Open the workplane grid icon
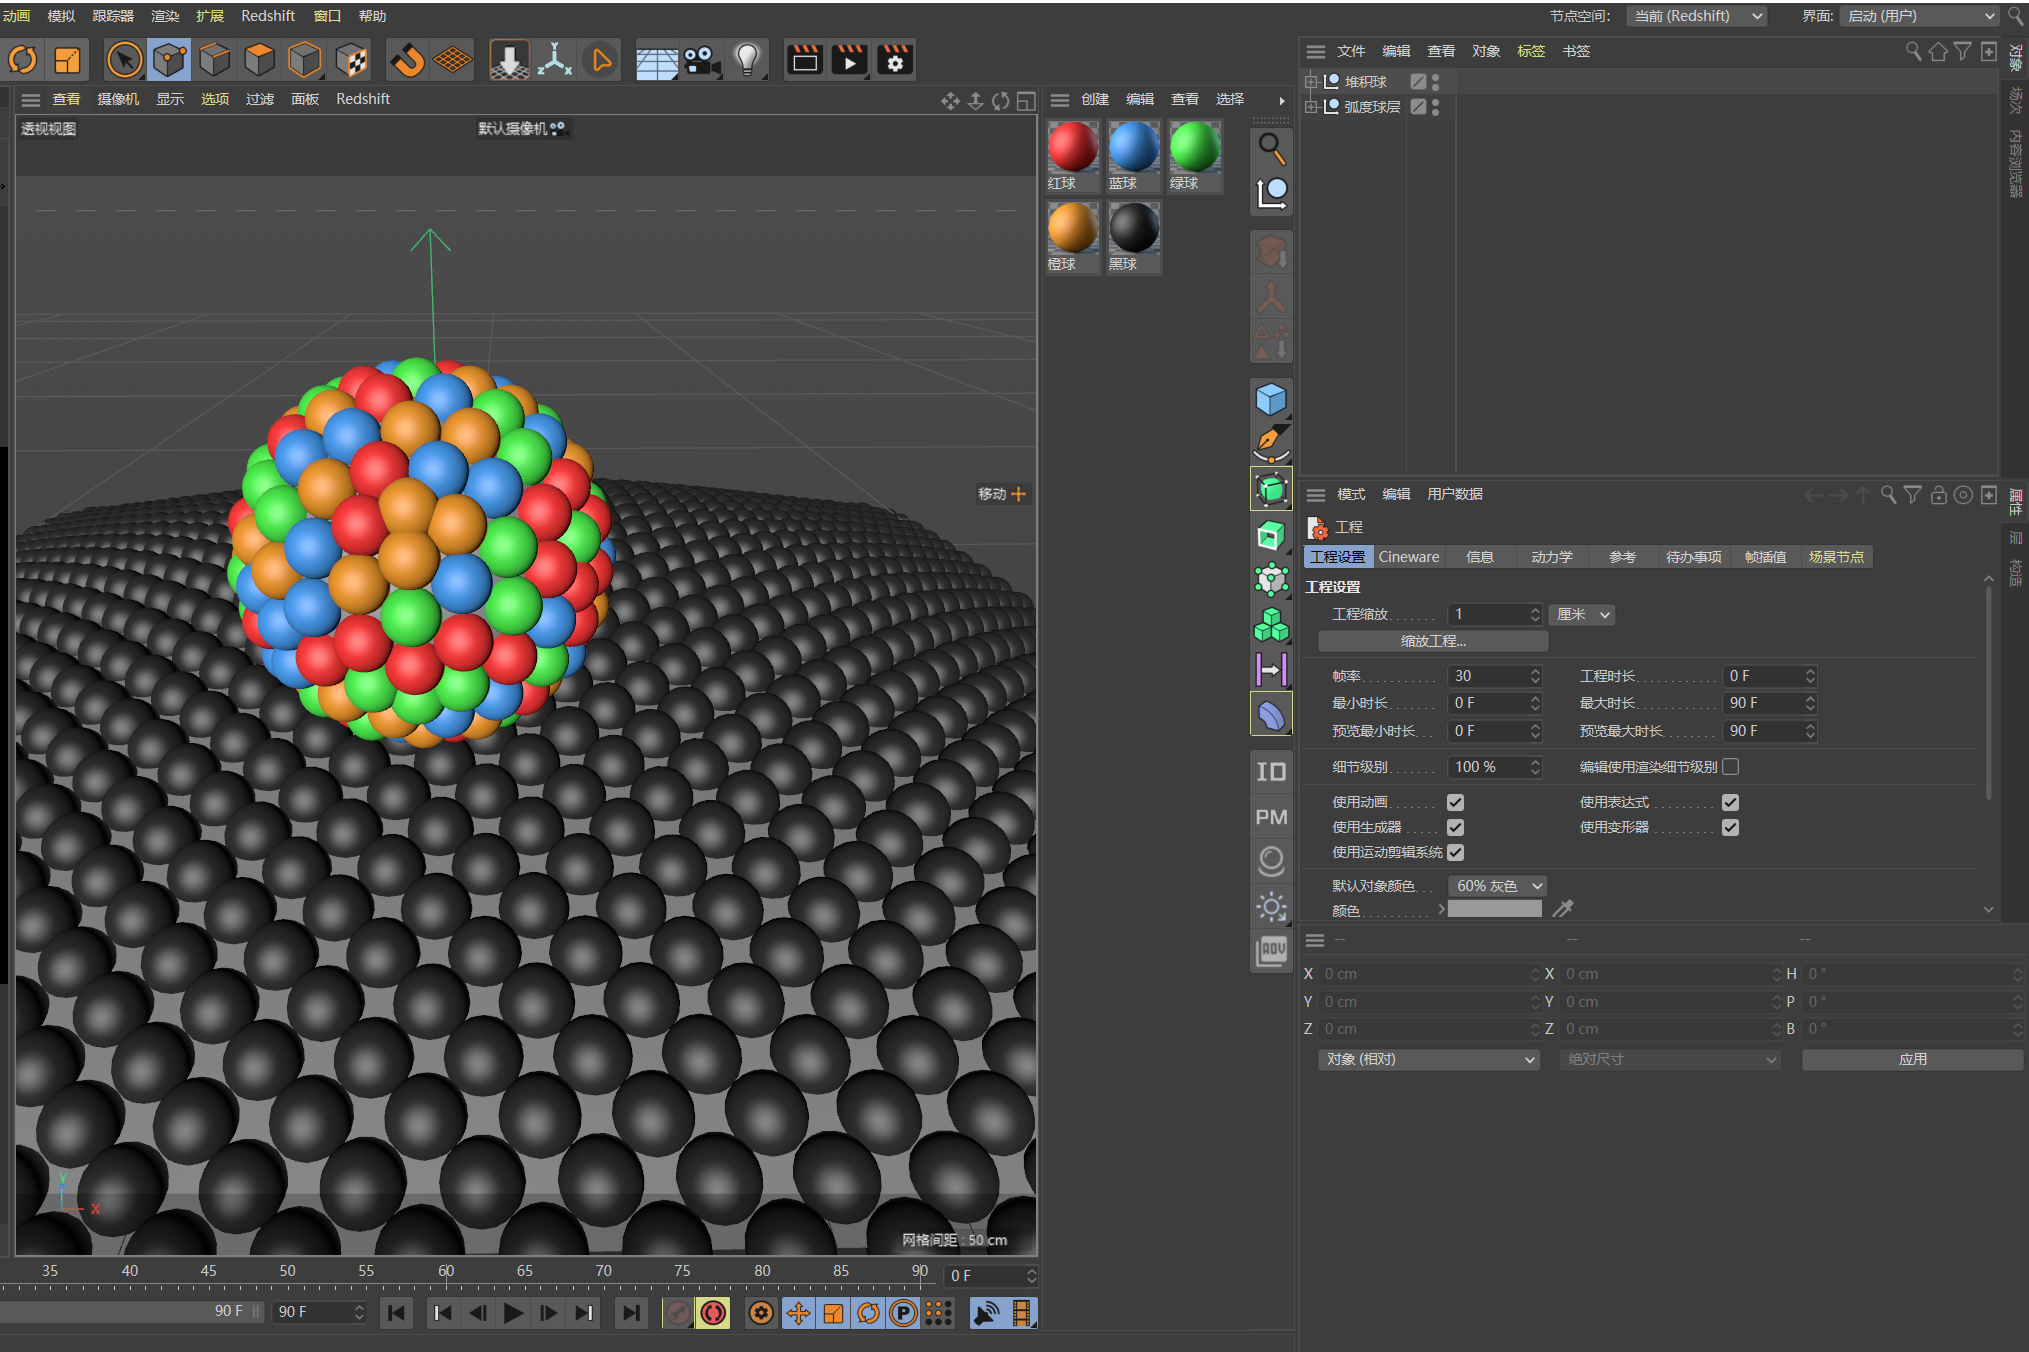This screenshot has height=1352, width=2029. [x=453, y=60]
